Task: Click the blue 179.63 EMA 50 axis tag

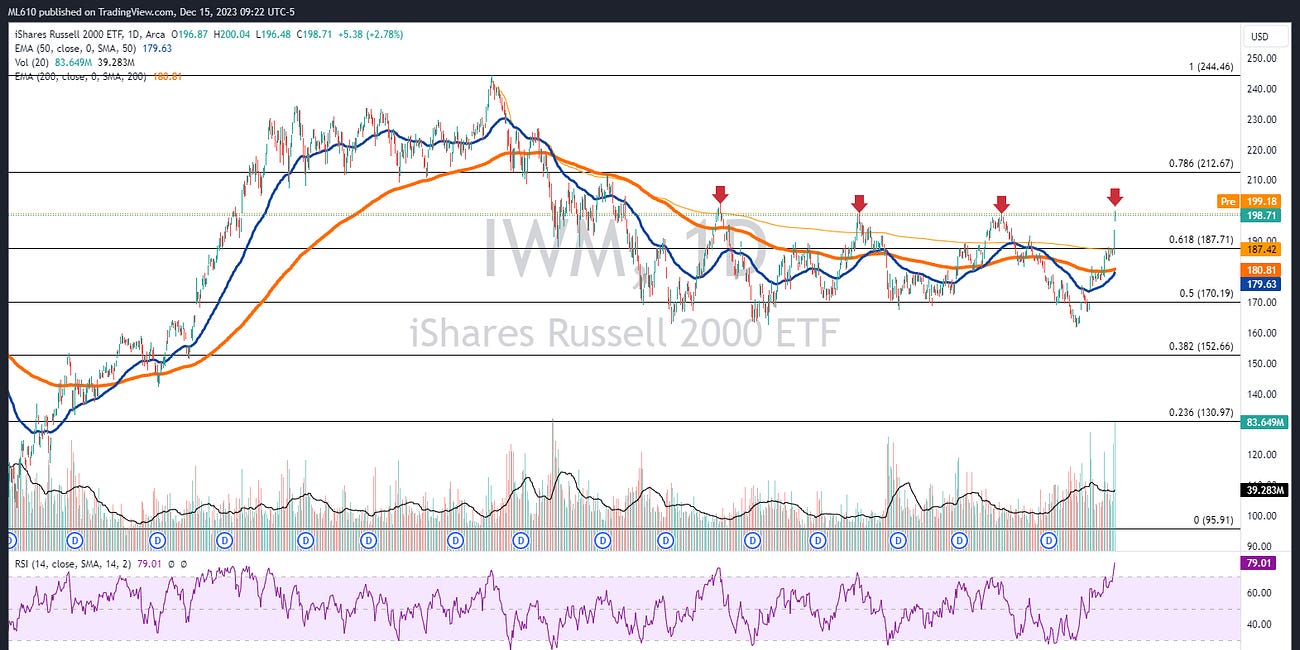Action: tap(1260, 284)
